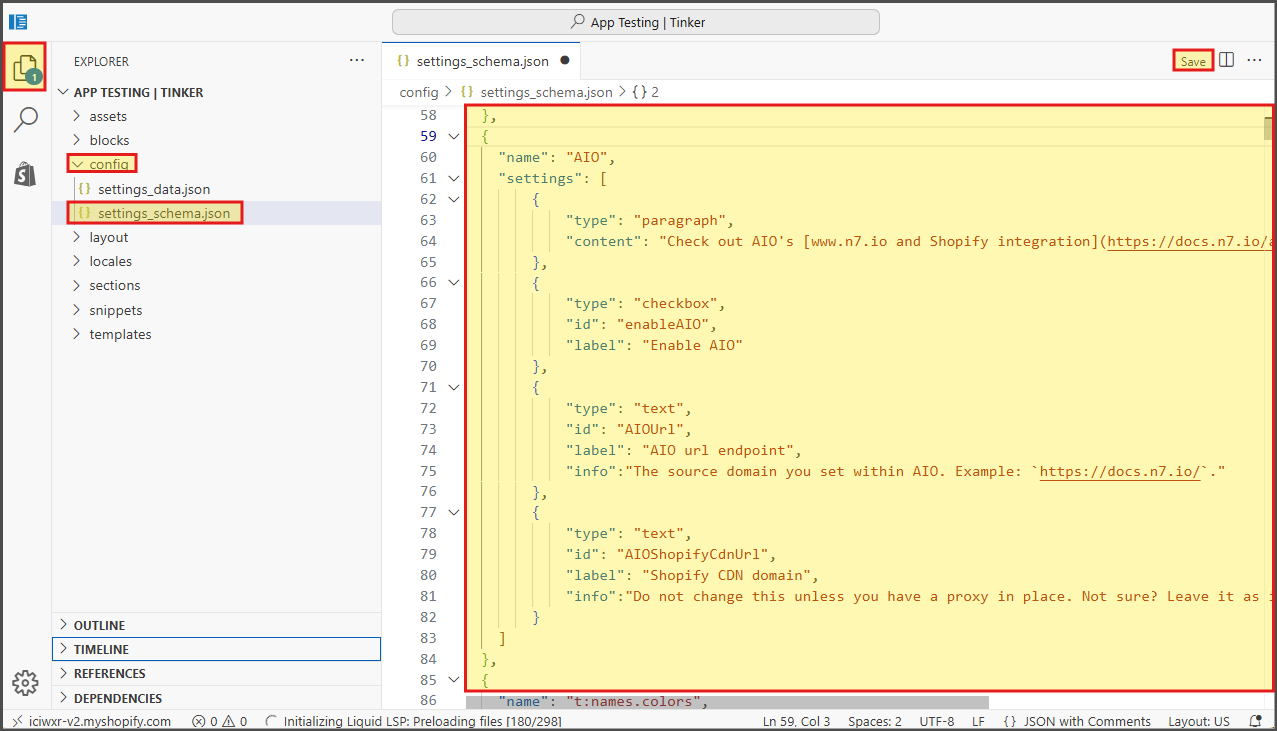Click the split editor icon
The image size is (1277, 731).
[x=1227, y=60]
